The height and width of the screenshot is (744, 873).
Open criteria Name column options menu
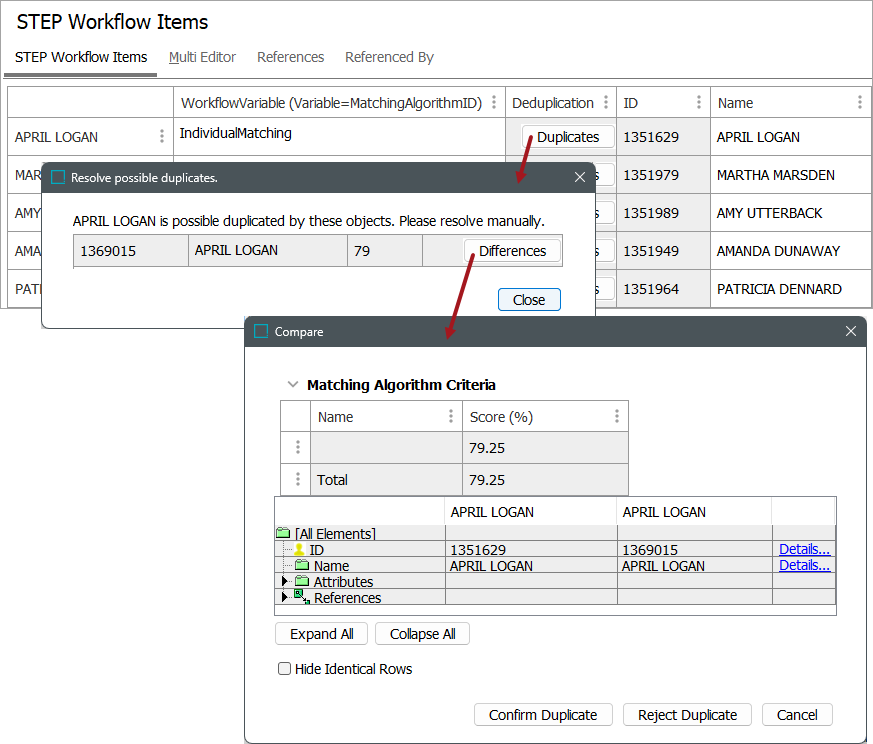[x=450, y=417]
